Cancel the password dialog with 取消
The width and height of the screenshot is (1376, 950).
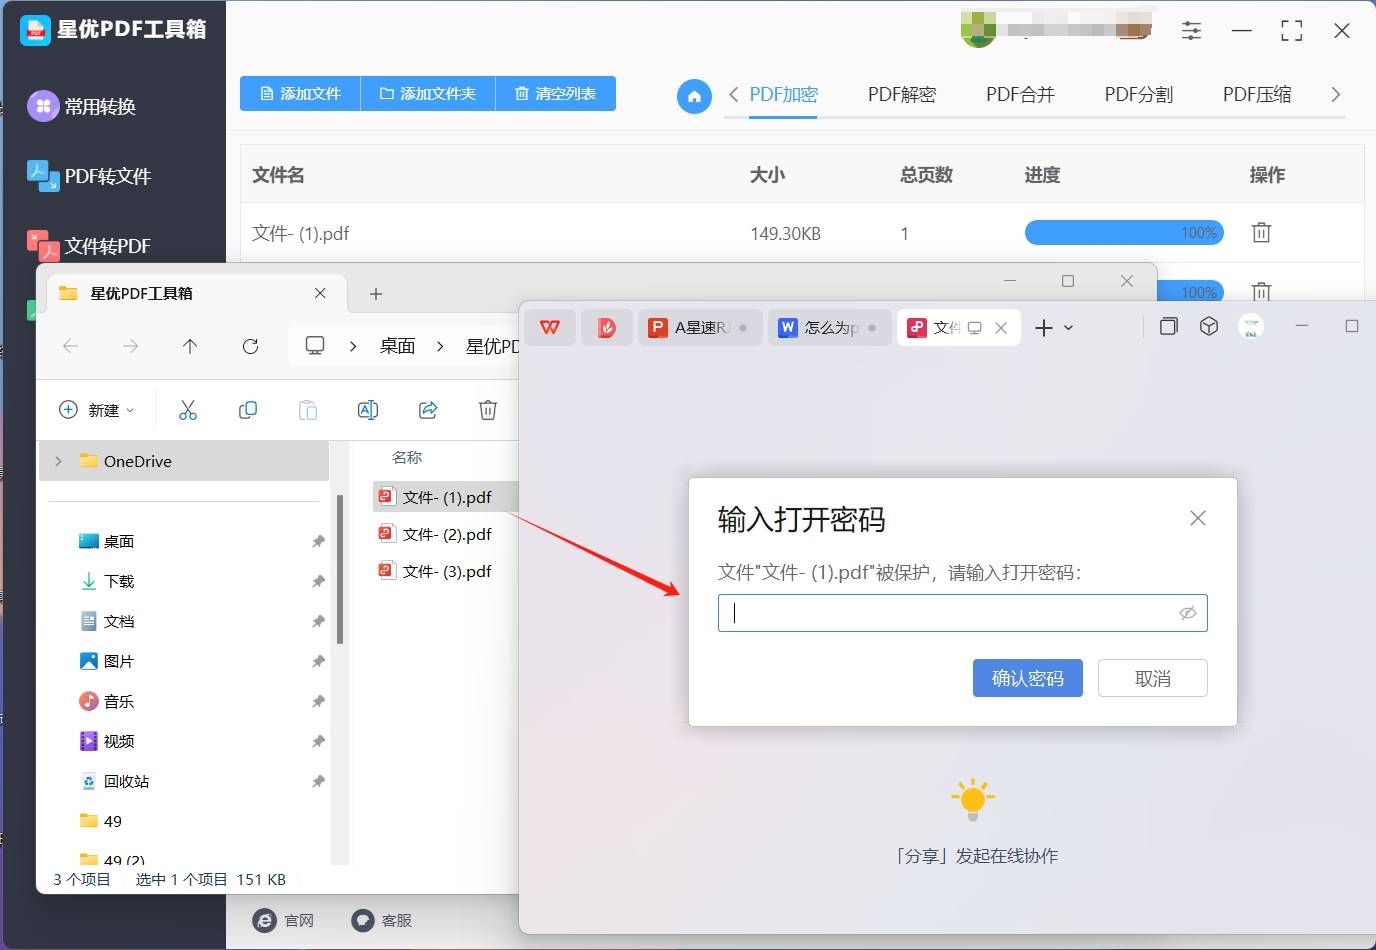(1152, 678)
